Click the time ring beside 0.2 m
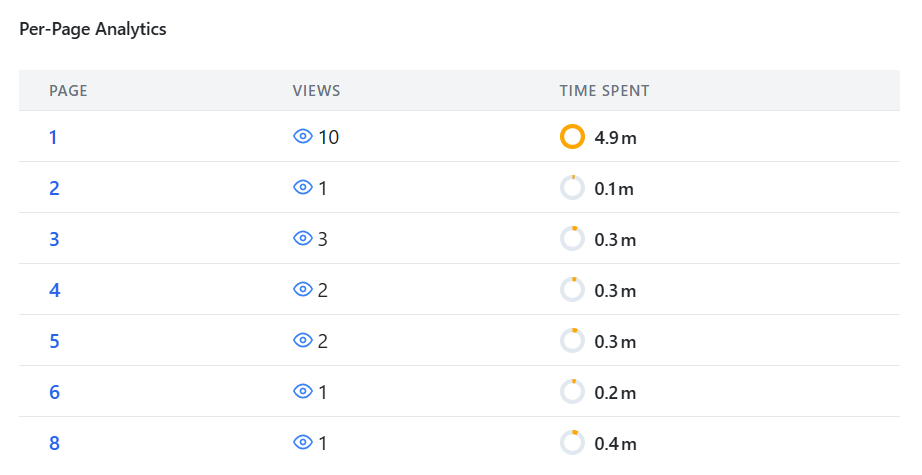This screenshot has height=475, width=922. coord(572,392)
